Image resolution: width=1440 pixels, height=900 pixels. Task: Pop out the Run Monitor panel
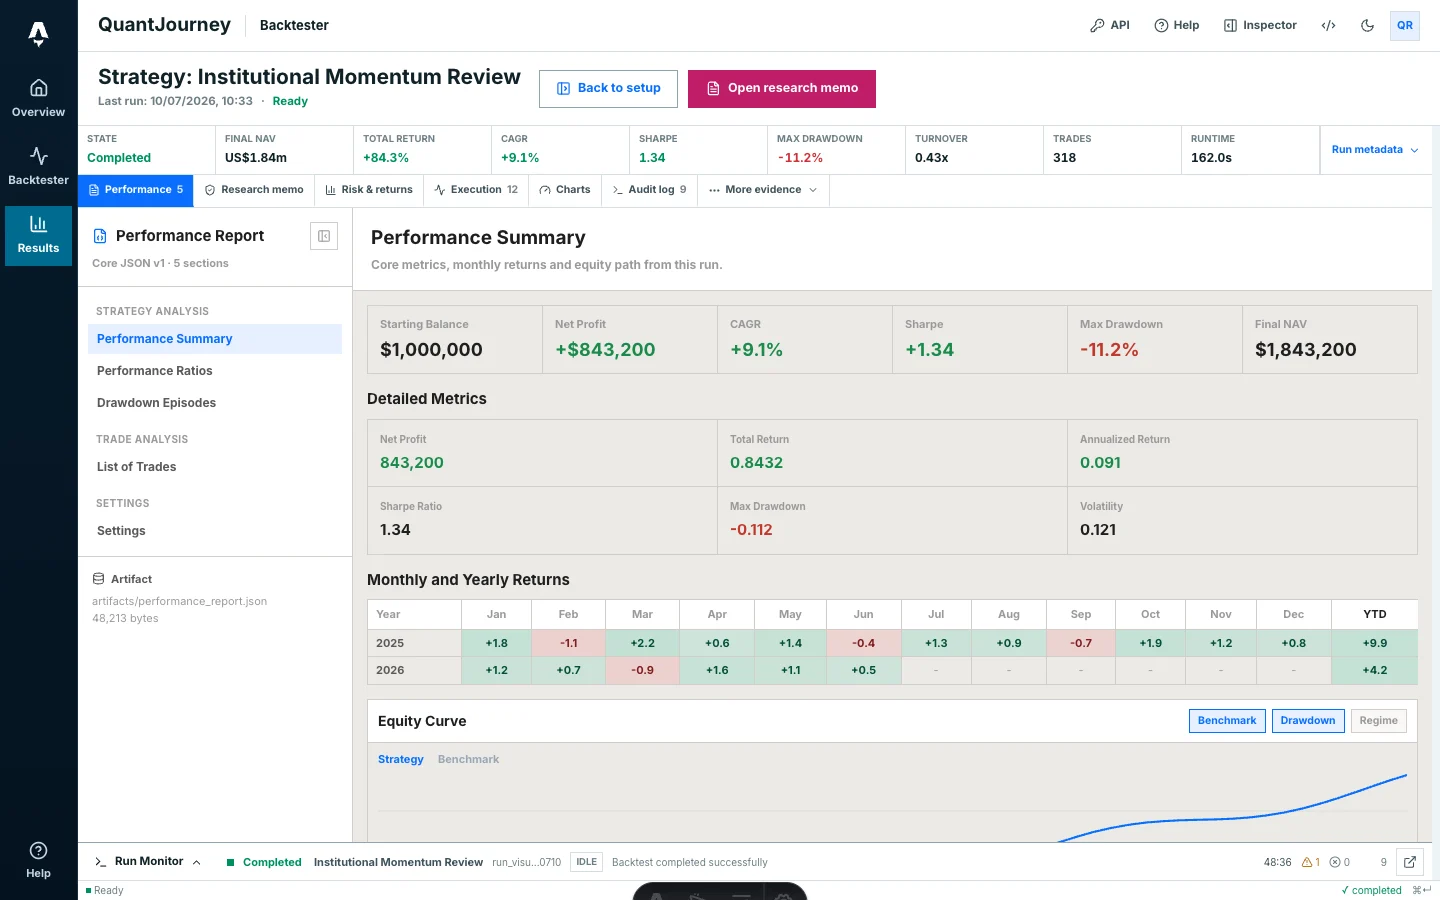tap(1410, 862)
